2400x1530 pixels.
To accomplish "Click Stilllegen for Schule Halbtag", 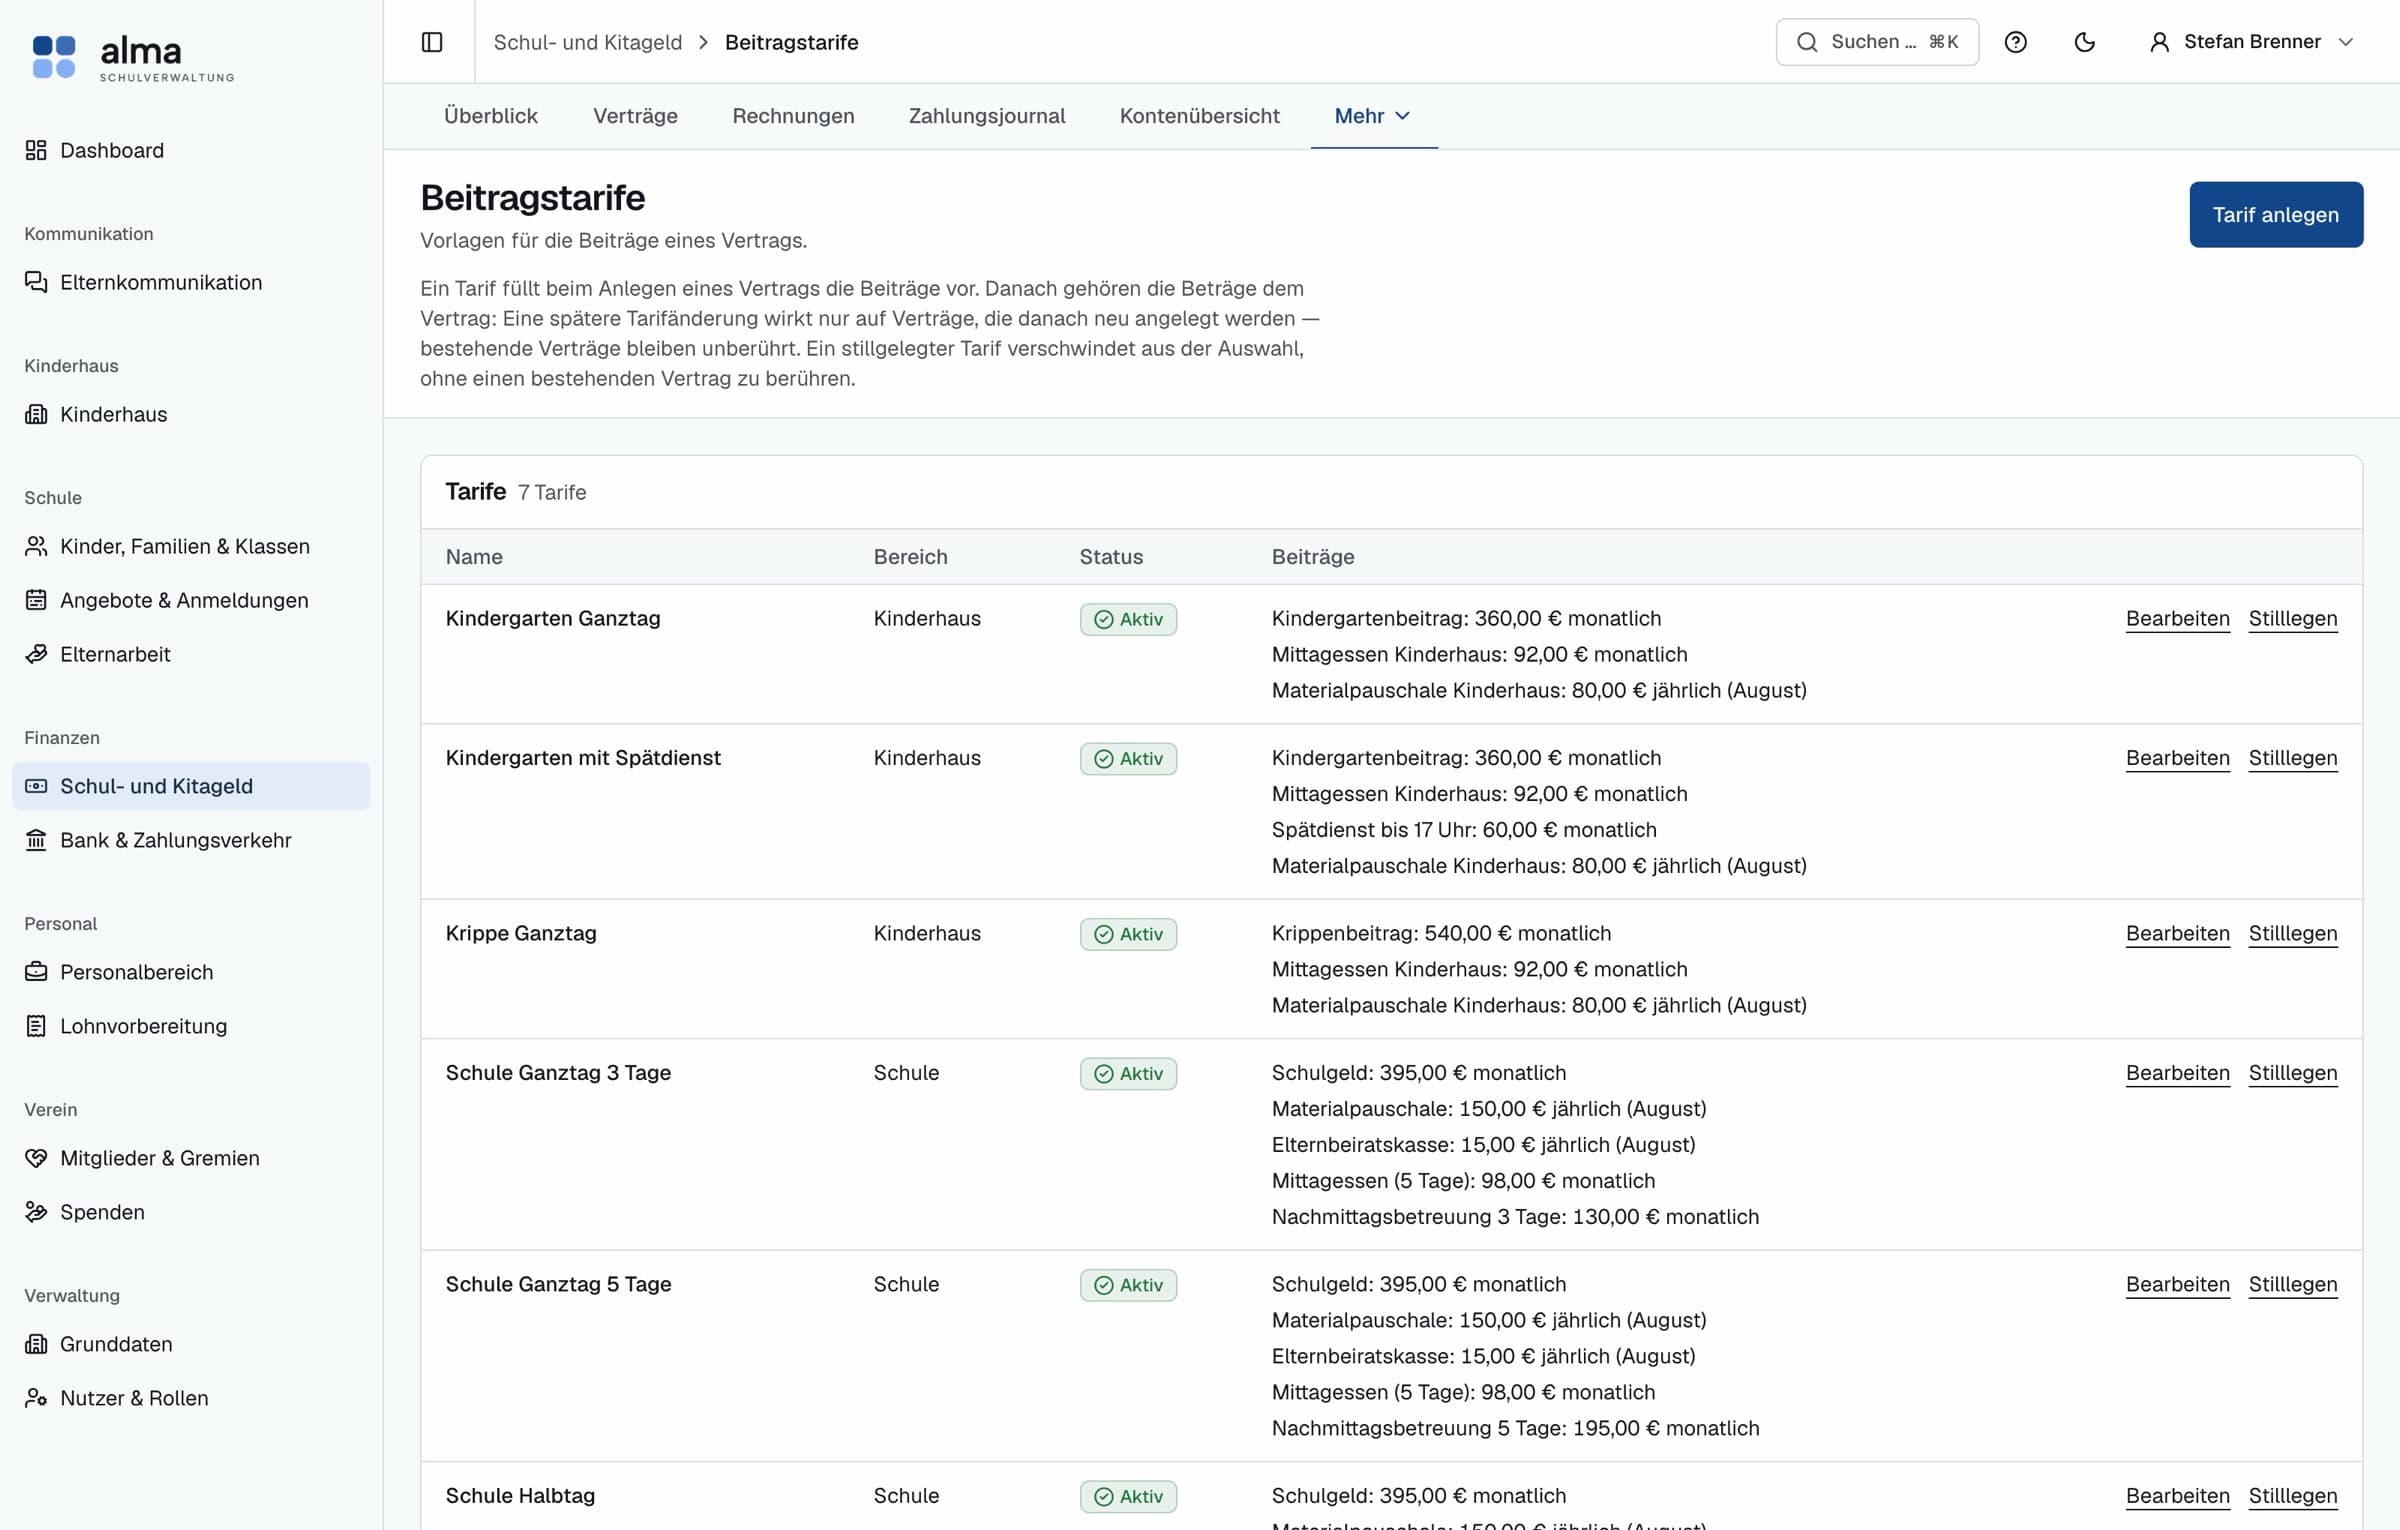I will 2292,1496.
